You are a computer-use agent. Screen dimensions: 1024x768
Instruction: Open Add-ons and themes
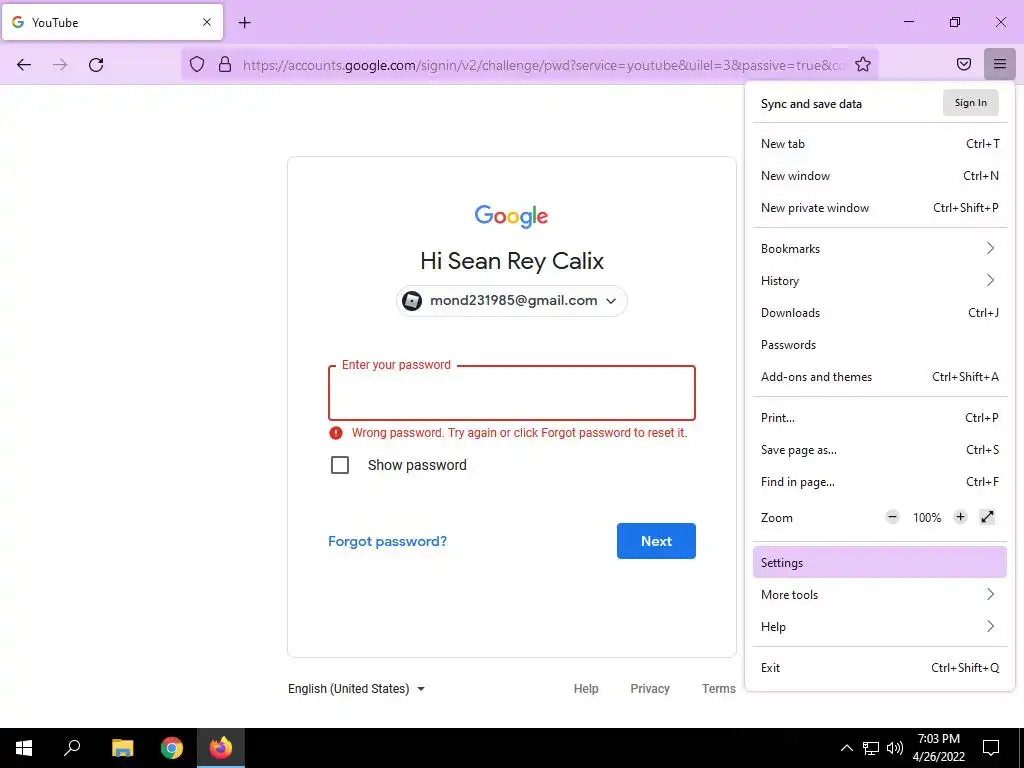pyautogui.click(x=880, y=376)
